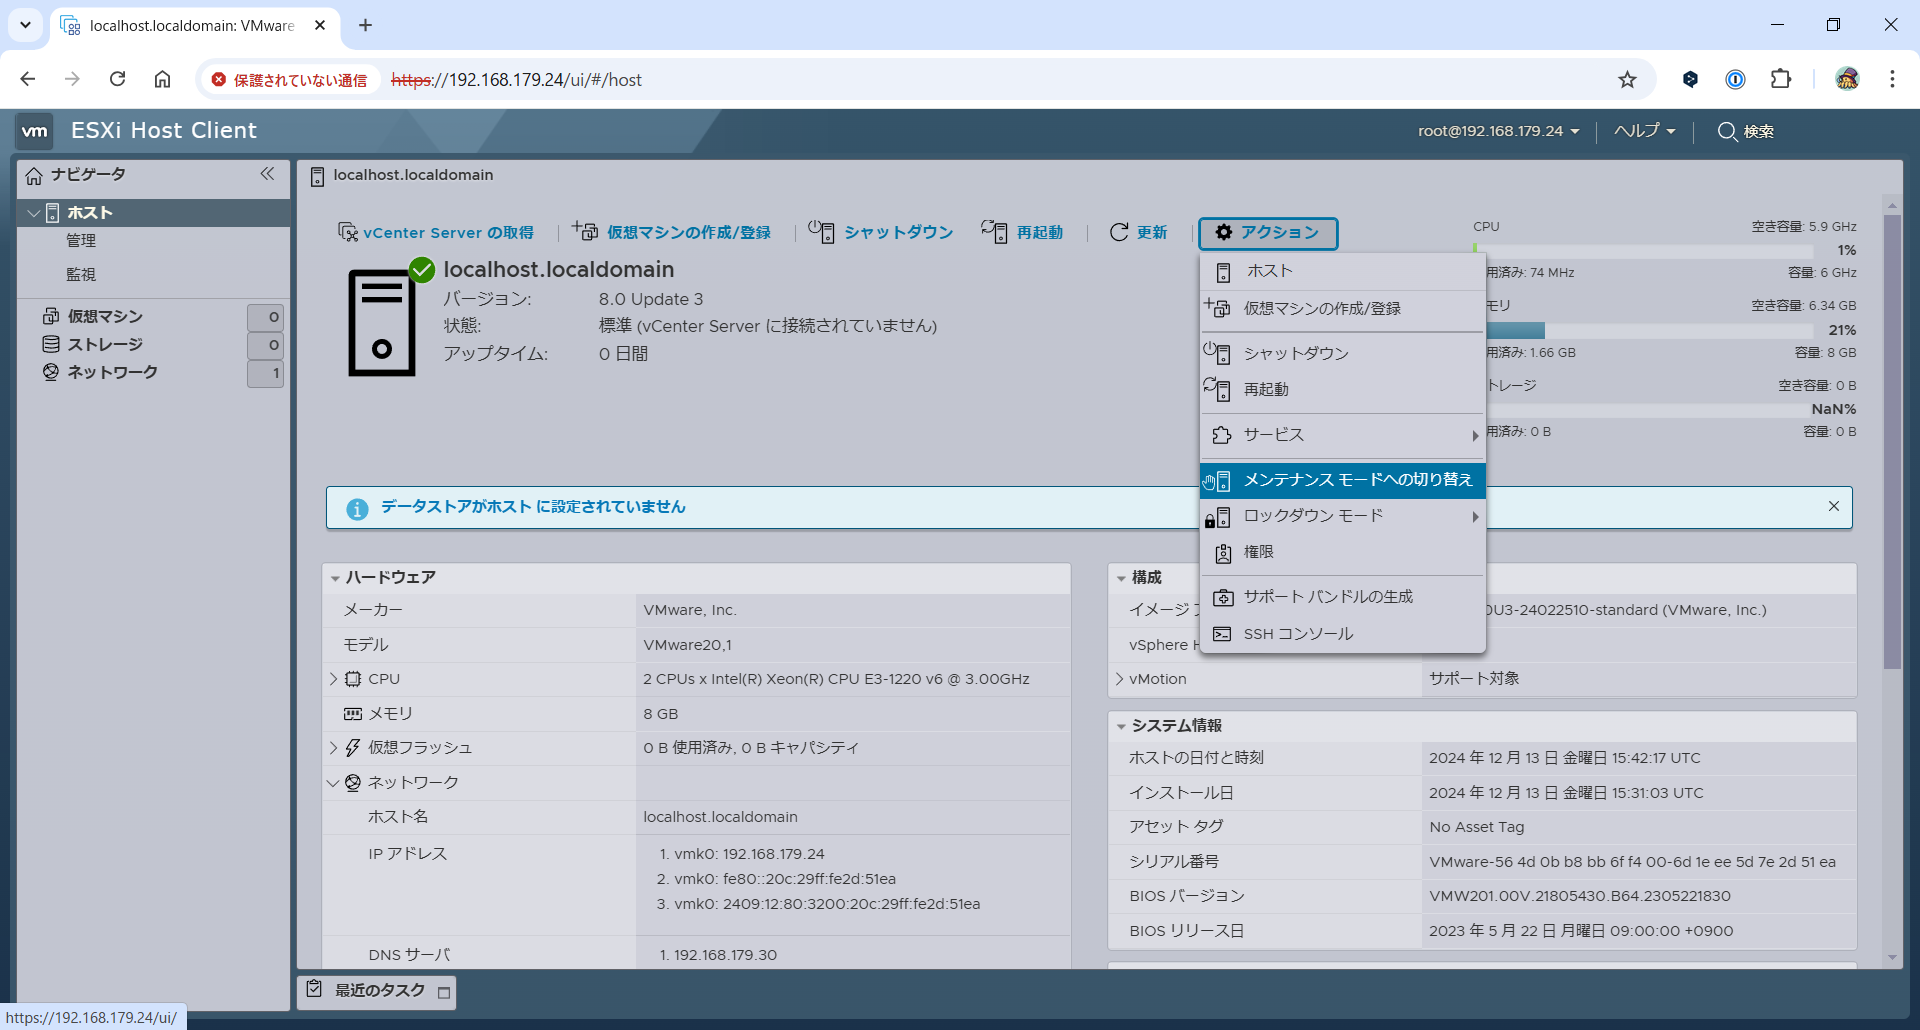The width and height of the screenshot is (1920, 1030).
Task: Open the Chrome three-dot menu
Action: pyautogui.click(x=1892, y=79)
